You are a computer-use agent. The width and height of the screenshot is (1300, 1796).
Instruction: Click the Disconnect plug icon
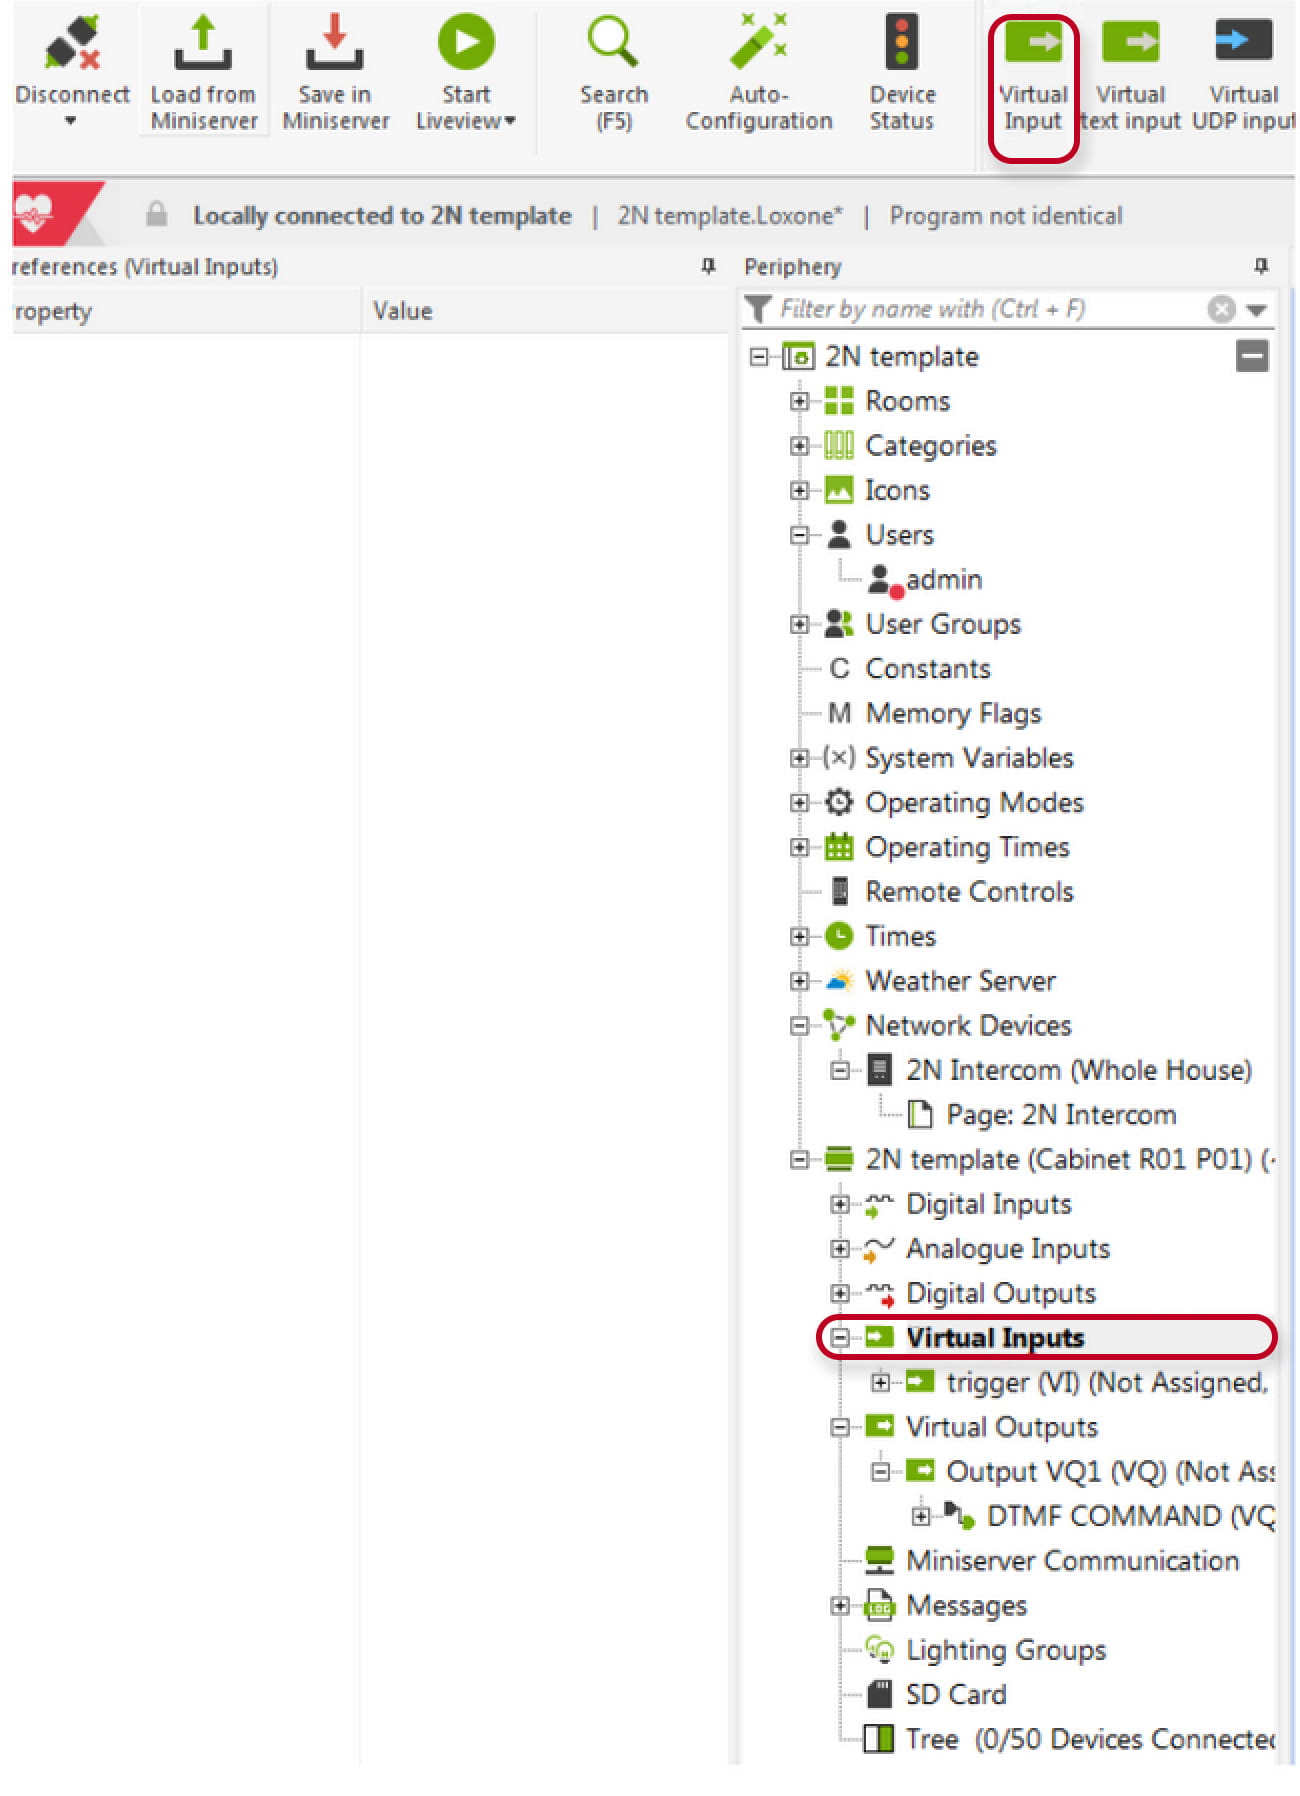(x=73, y=44)
